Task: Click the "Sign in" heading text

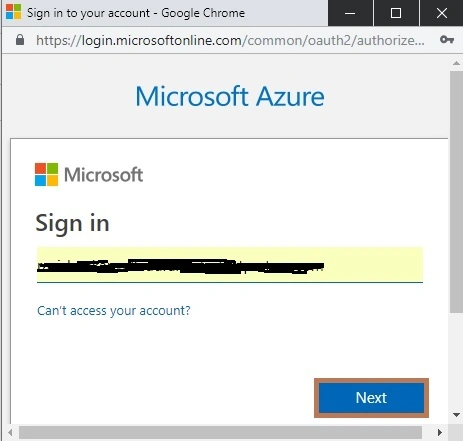Action: 72,223
